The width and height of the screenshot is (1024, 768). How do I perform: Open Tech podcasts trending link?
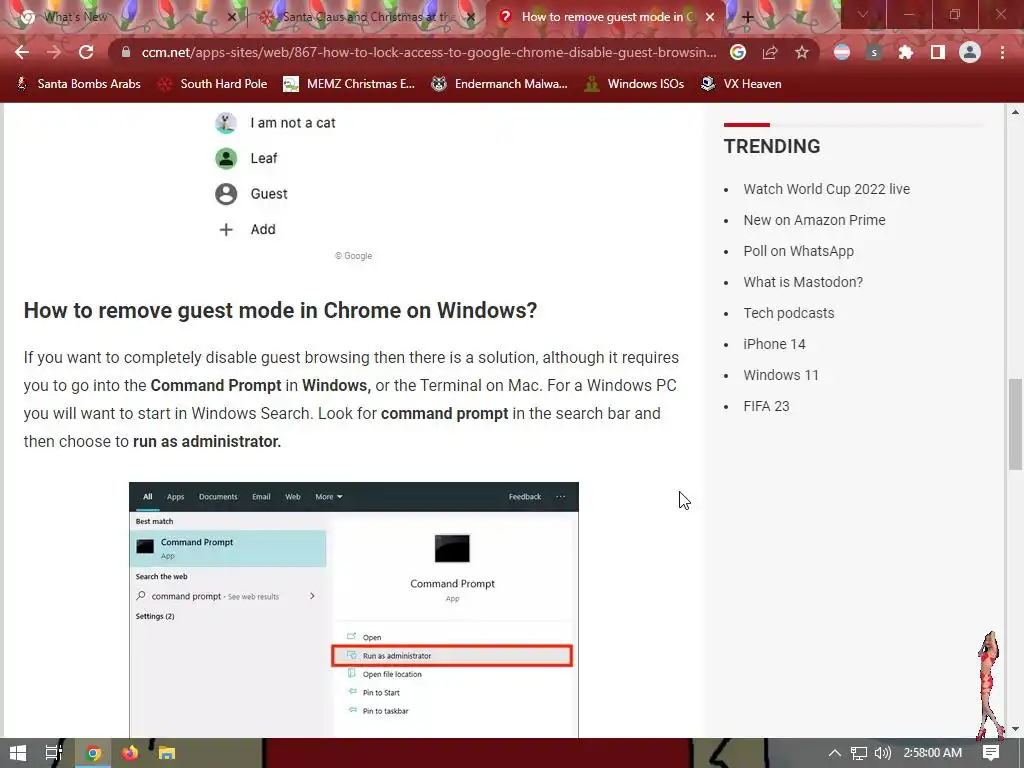[x=789, y=313]
